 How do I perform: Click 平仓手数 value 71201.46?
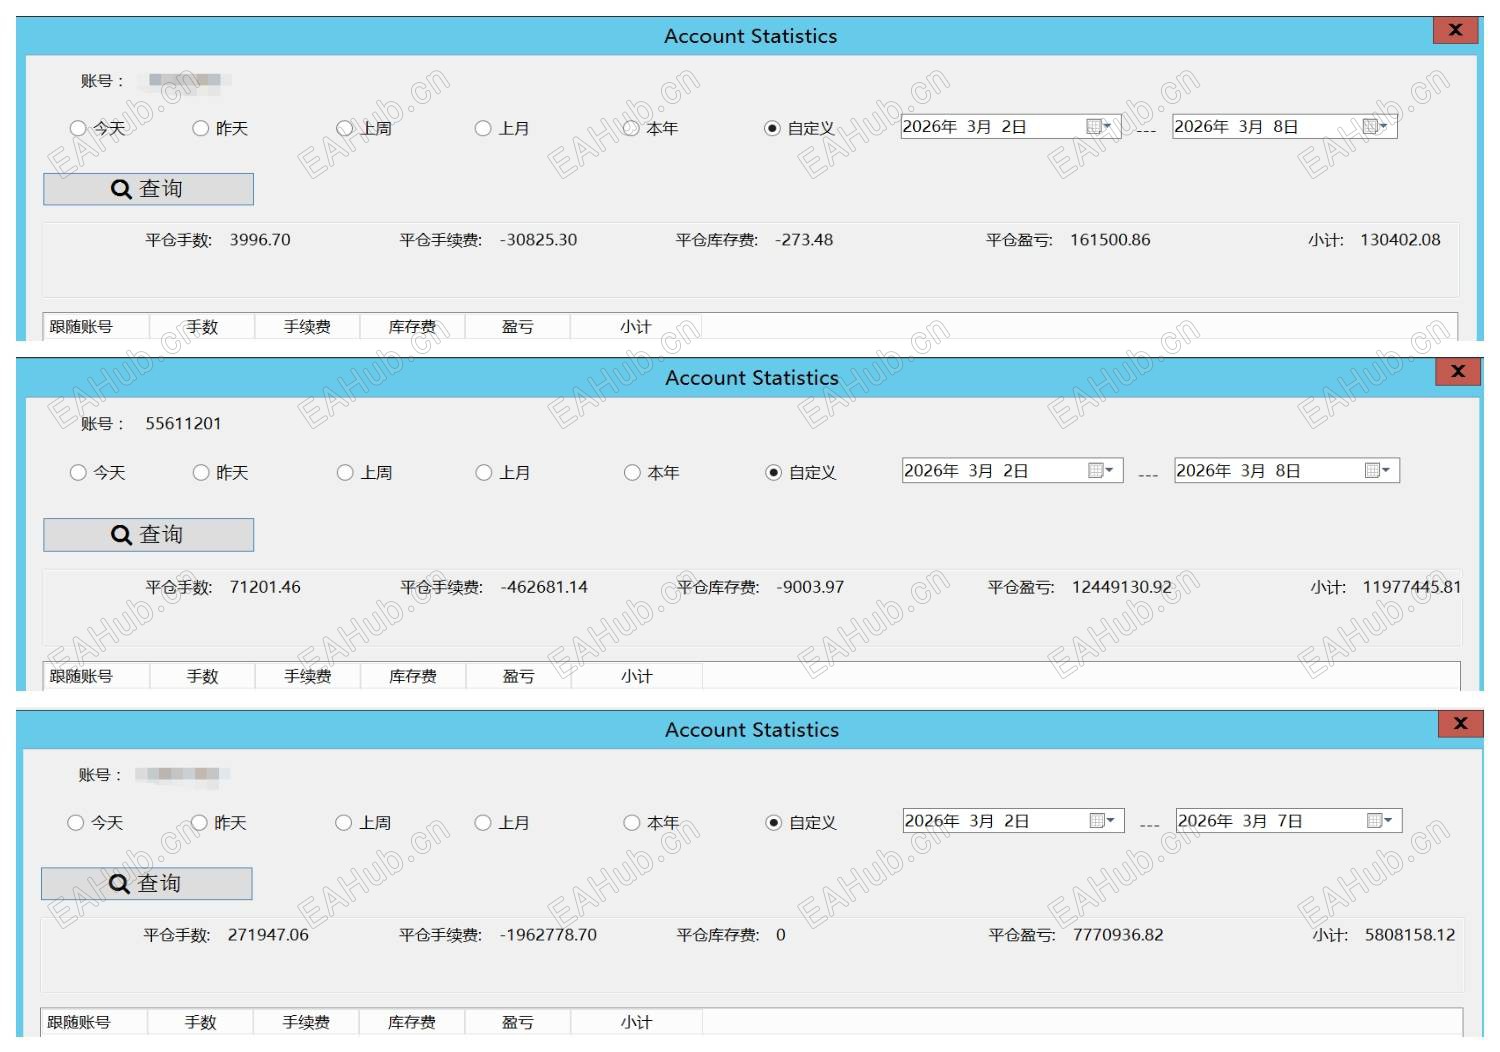(x=265, y=587)
